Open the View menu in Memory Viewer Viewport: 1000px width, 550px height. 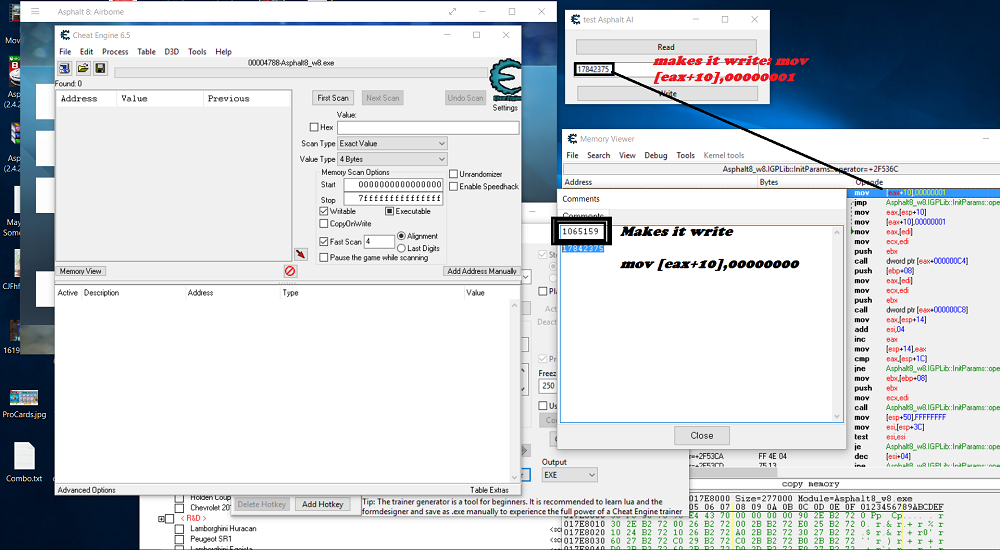click(x=627, y=155)
